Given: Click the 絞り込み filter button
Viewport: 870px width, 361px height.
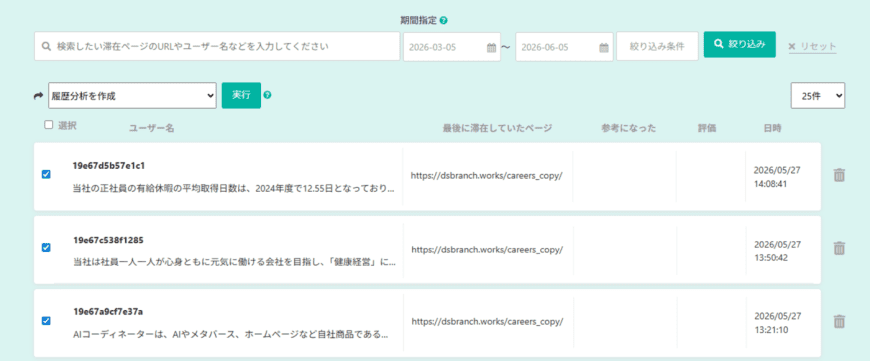Looking at the screenshot, I should (740, 44).
